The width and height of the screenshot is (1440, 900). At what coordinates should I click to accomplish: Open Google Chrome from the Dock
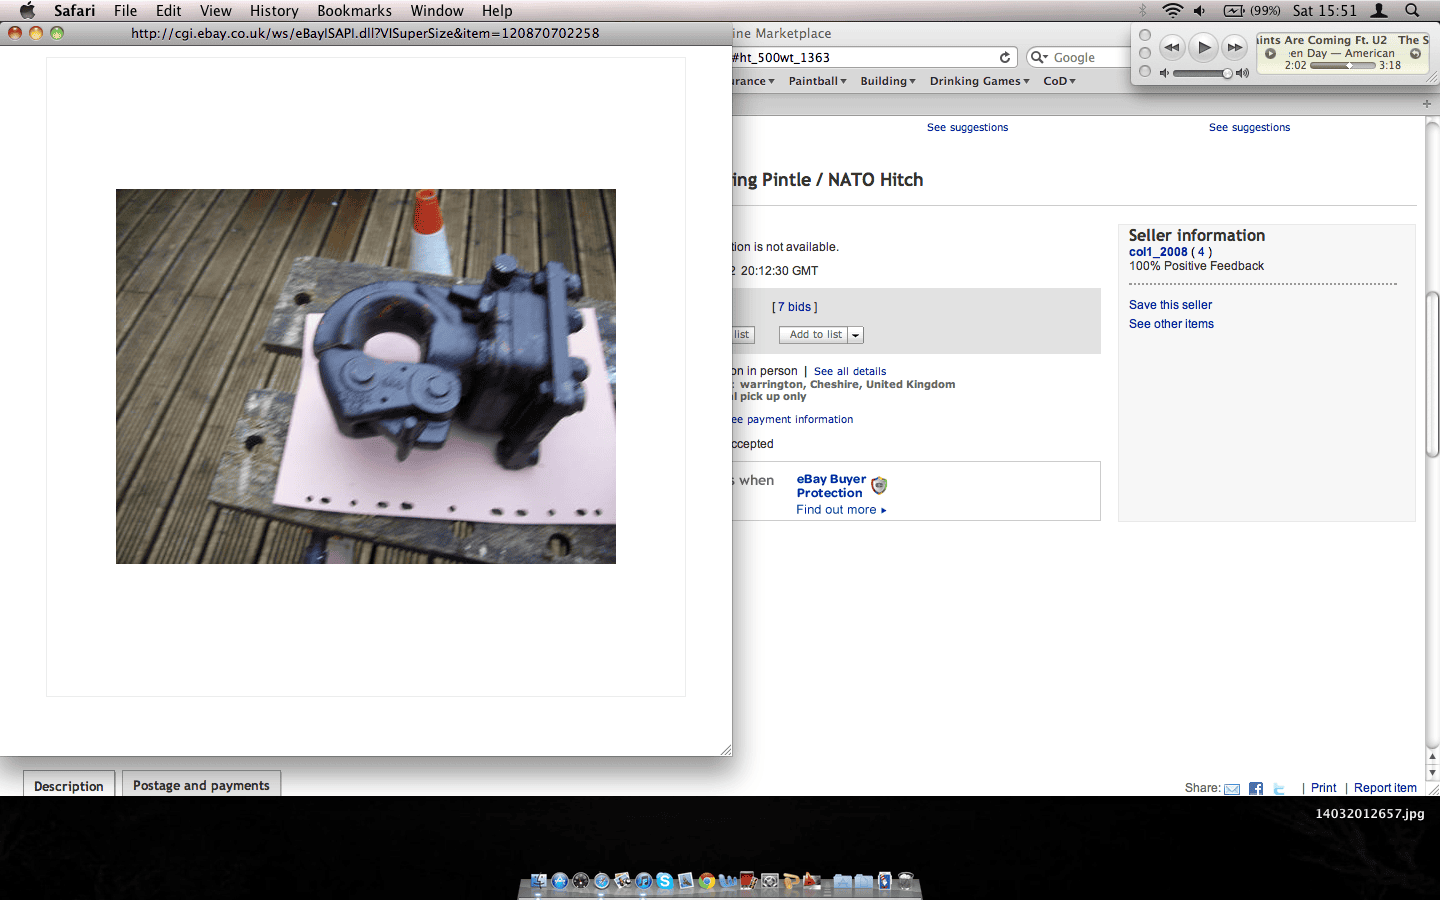pyautogui.click(x=707, y=881)
